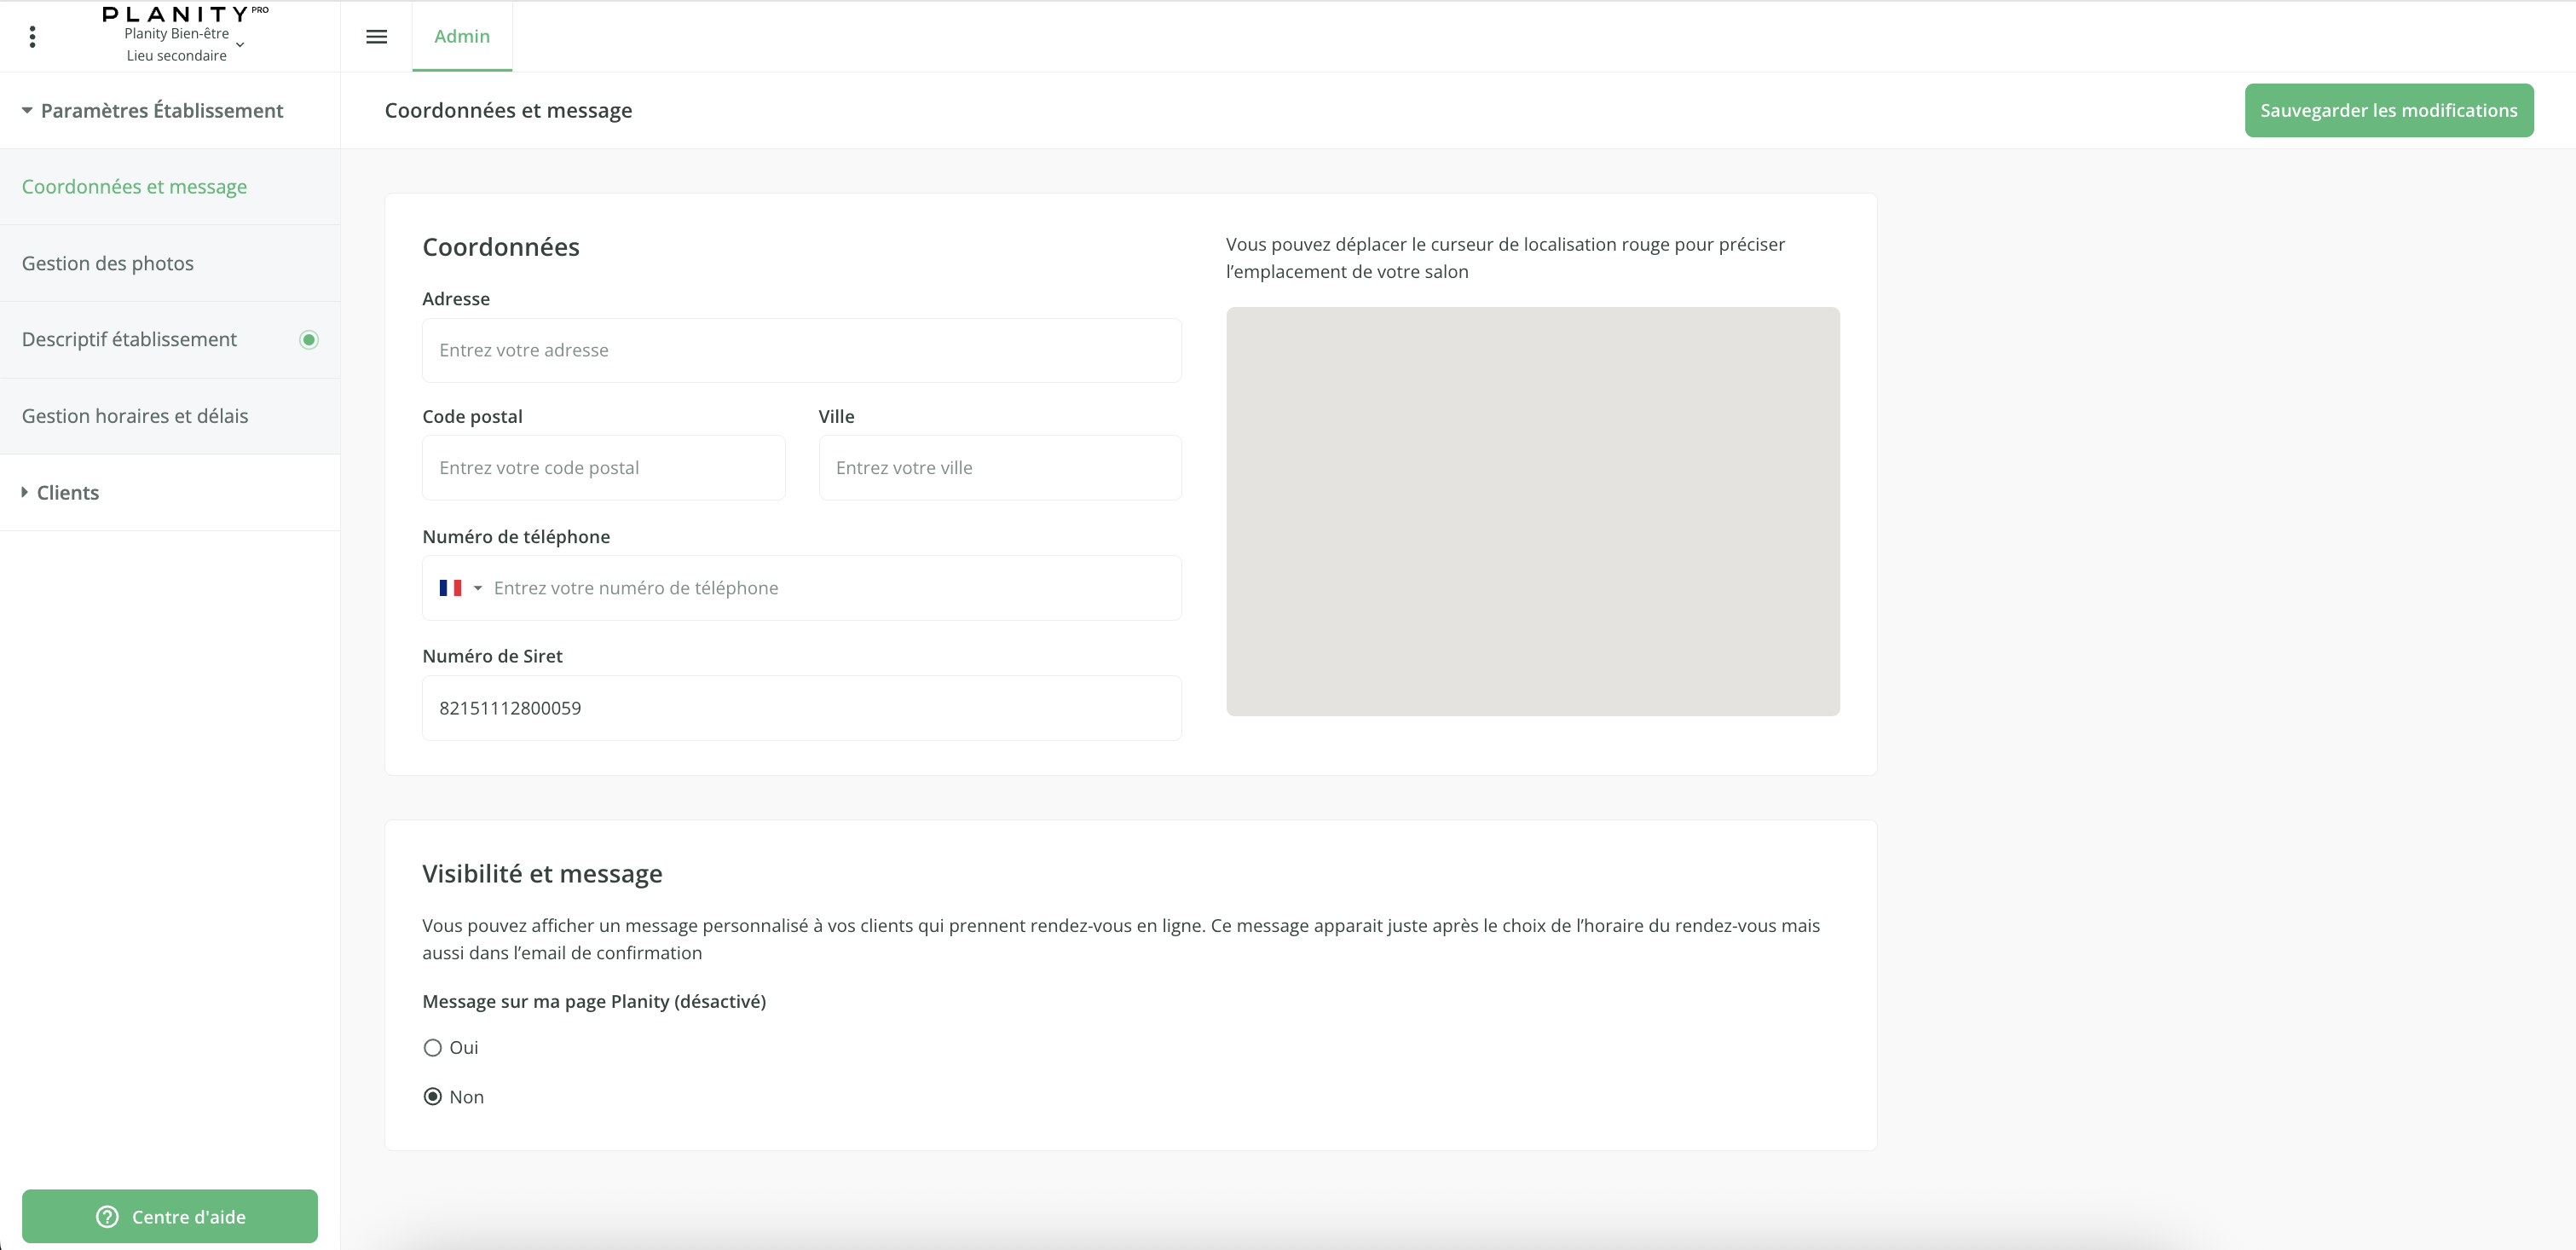Expand the Clients section

[x=25, y=493]
